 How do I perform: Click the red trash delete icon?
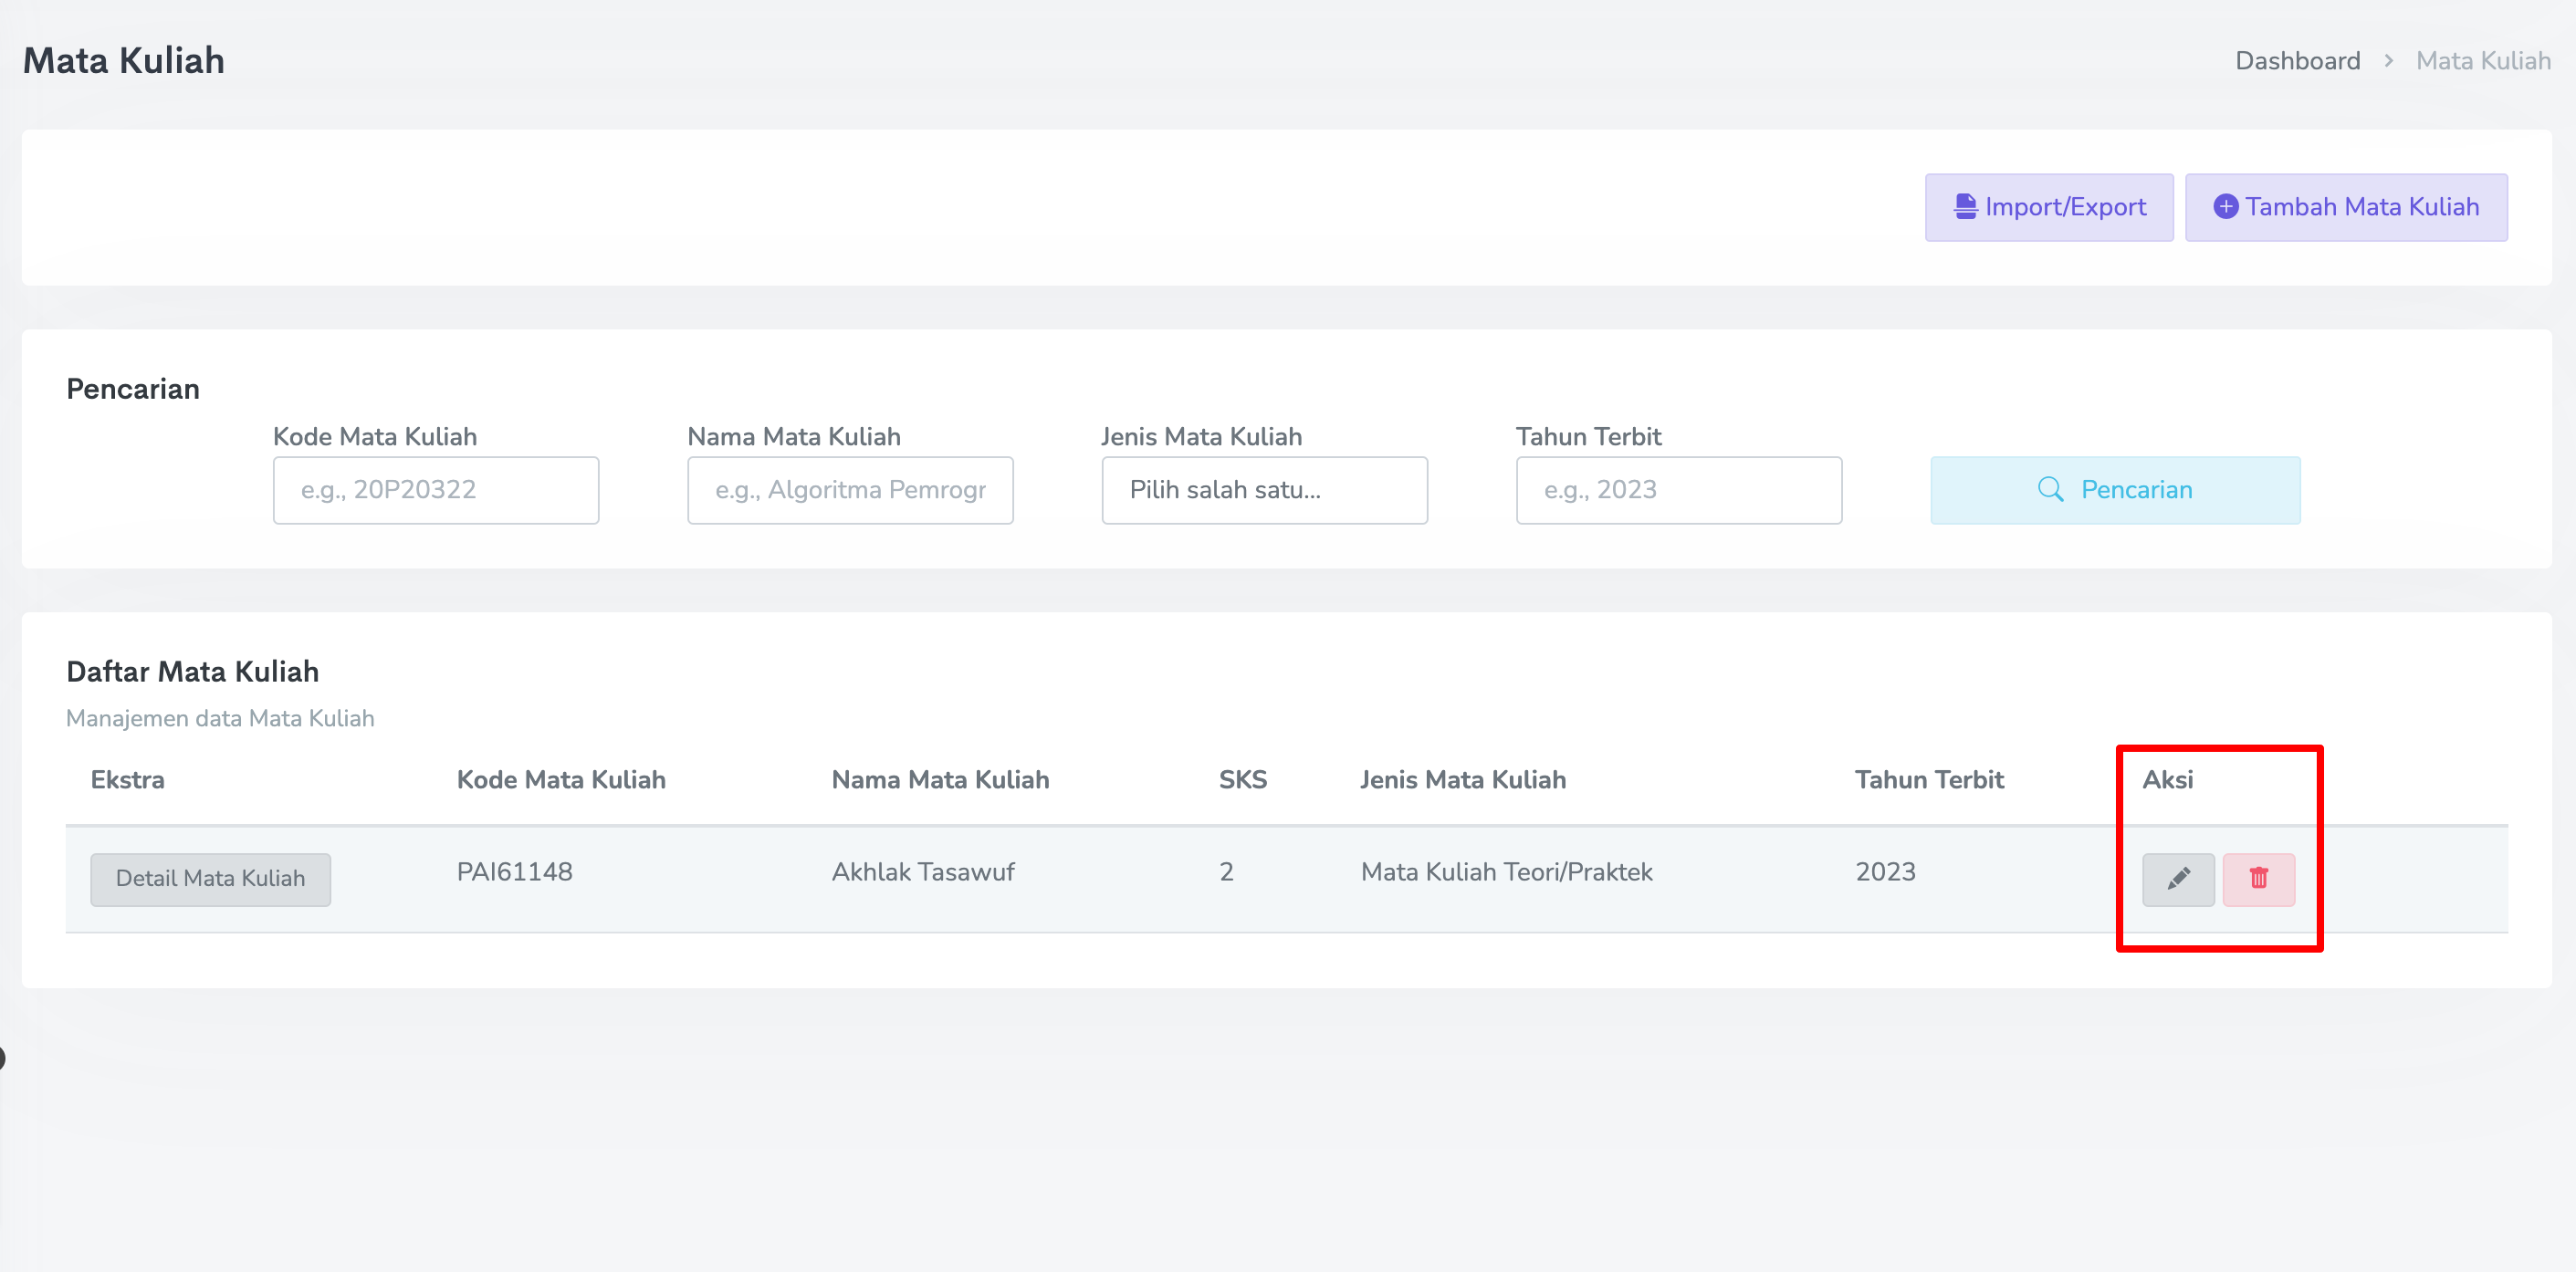[x=2258, y=879]
